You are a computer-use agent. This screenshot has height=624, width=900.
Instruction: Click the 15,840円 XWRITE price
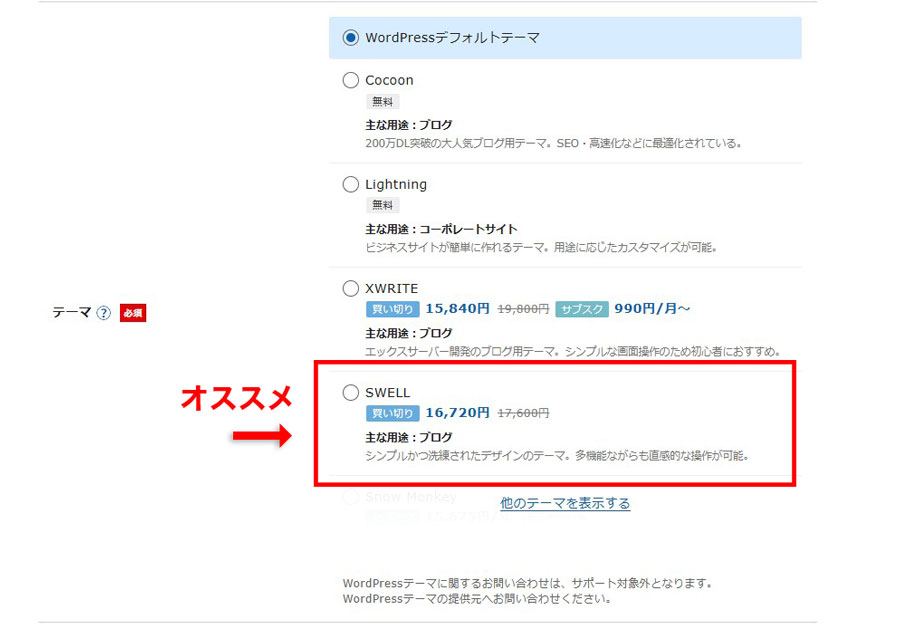coord(457,309)
